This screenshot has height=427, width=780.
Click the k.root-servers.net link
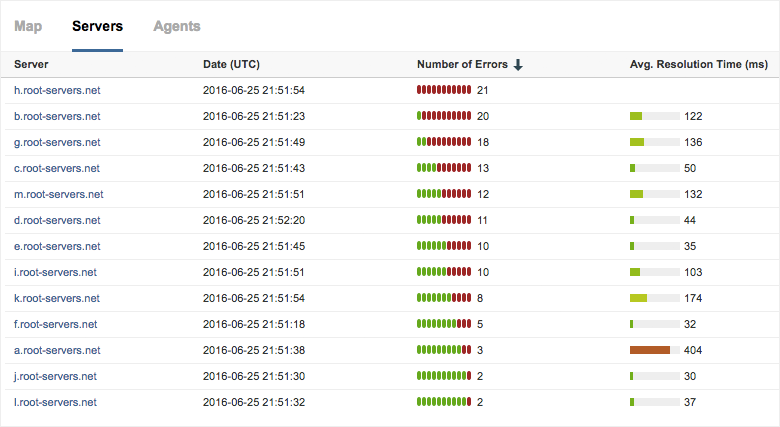click(57, 298)
